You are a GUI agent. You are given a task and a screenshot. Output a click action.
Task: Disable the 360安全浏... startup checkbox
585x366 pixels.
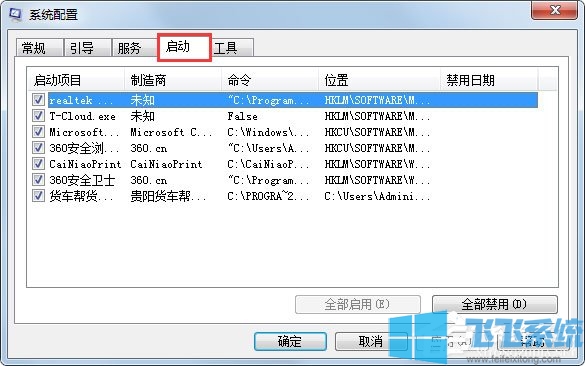[38, 148]
